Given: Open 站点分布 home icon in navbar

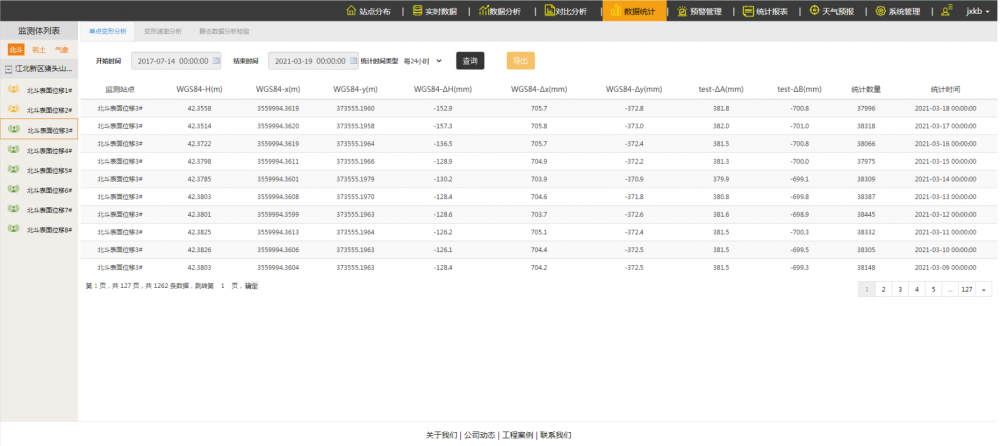Looking at the screenshot, I should click(351, 11).
